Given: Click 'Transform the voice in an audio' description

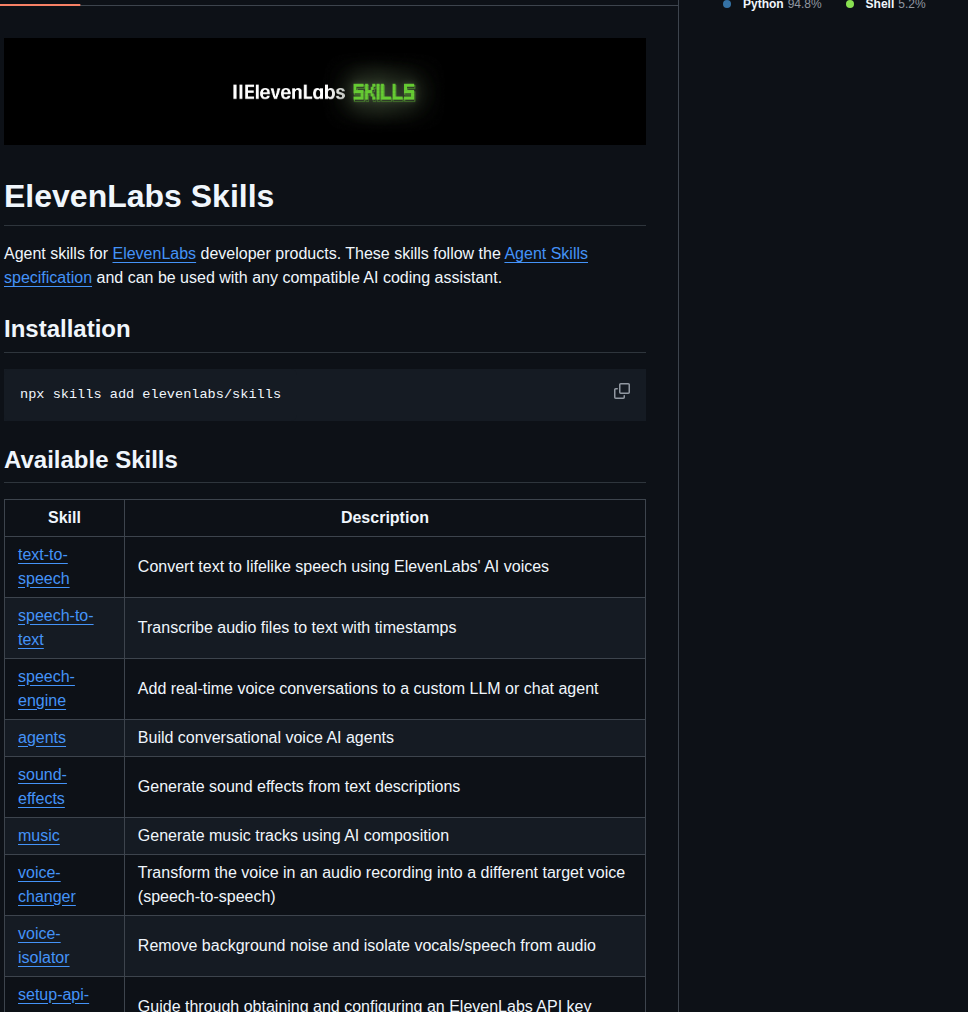Looking at the screenshot, I should click(381, 885).
